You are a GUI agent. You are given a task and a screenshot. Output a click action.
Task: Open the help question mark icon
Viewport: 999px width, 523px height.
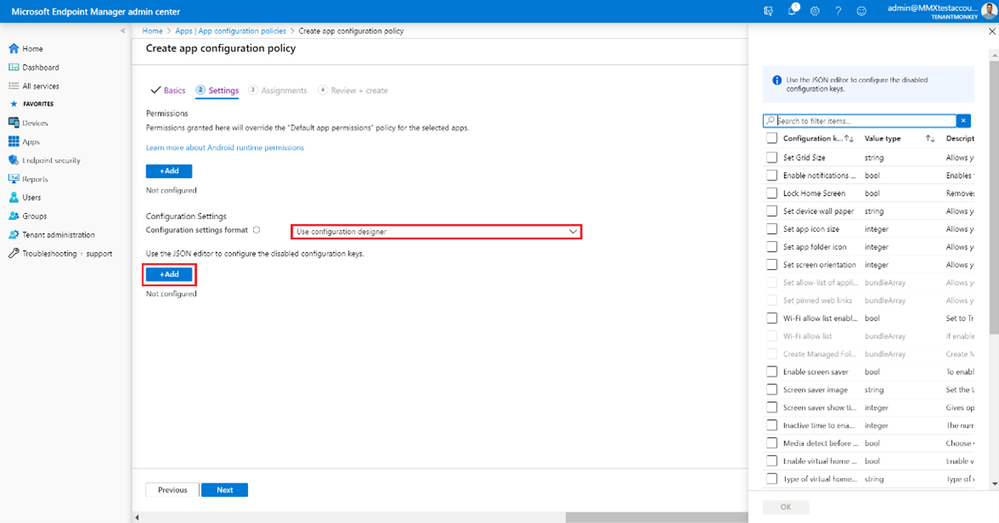[838, 11]
